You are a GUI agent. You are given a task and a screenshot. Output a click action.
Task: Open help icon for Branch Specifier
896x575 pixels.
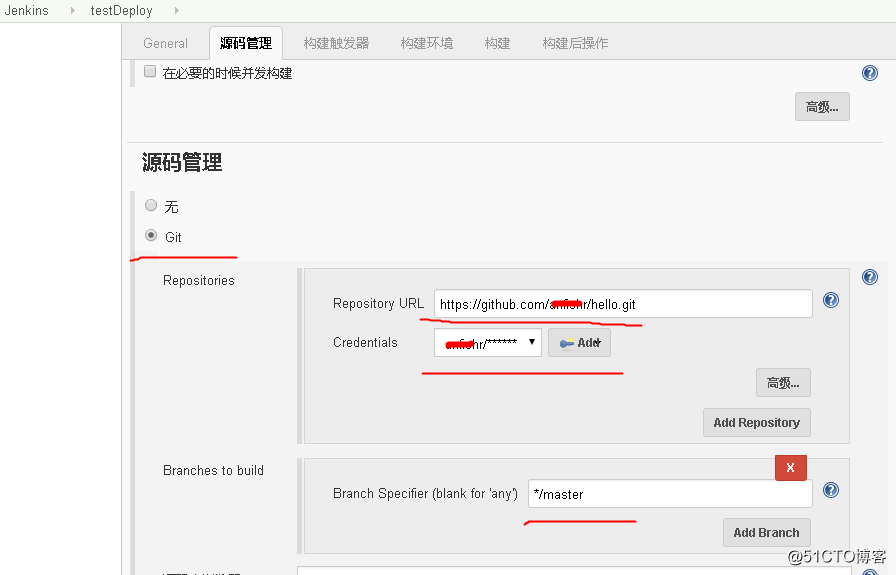tap(830, 490)
